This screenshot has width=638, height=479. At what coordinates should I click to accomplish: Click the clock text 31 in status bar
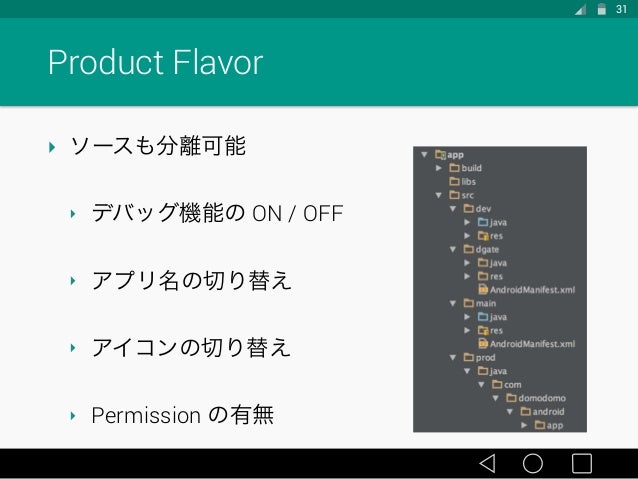(x=621, y=9)
